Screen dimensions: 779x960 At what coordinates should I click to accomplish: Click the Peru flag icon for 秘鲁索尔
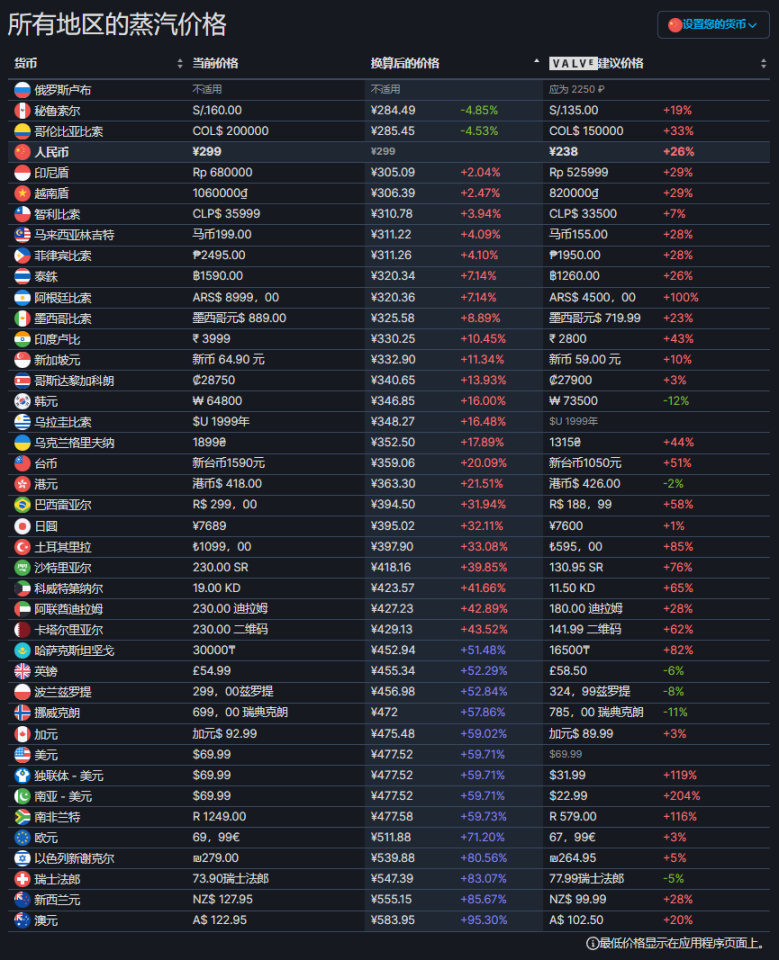22,111
